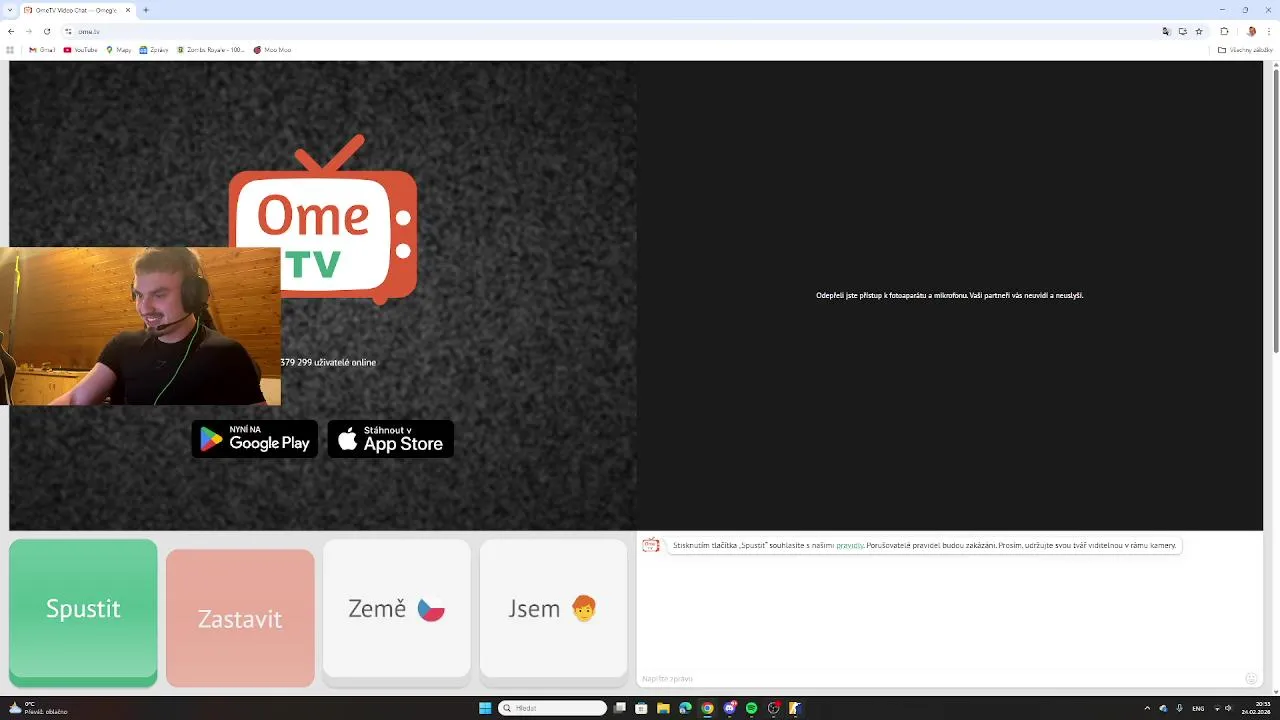The image size is (1280, 720).
Task: Open the App Store download badge
Action: [x=391, y=439]
